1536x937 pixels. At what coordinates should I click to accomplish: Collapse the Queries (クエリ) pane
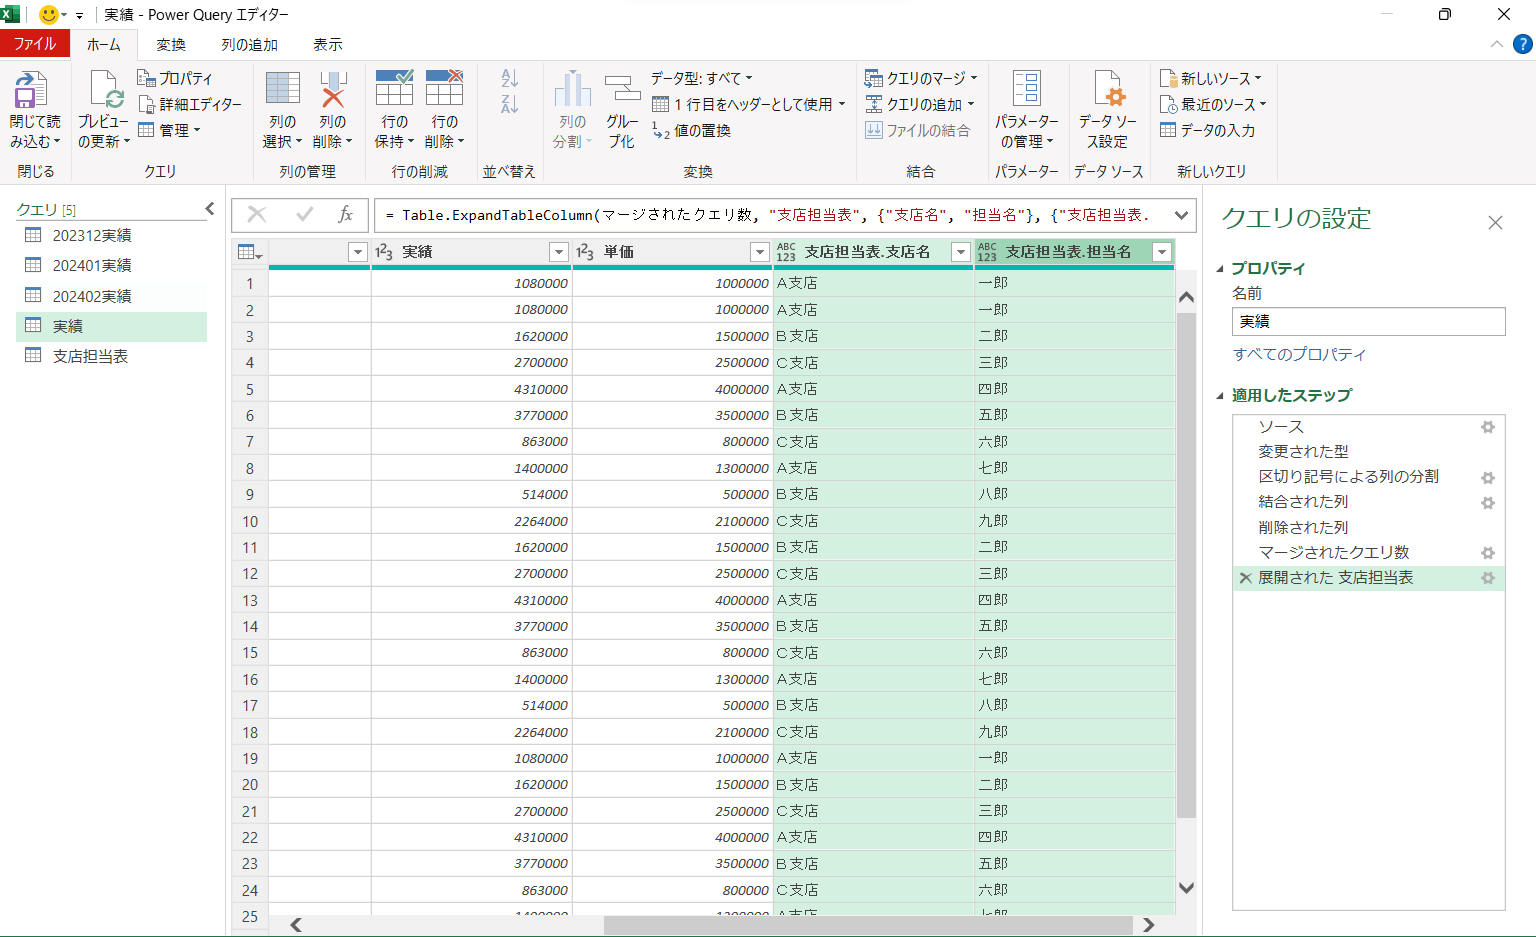[209, 208]
